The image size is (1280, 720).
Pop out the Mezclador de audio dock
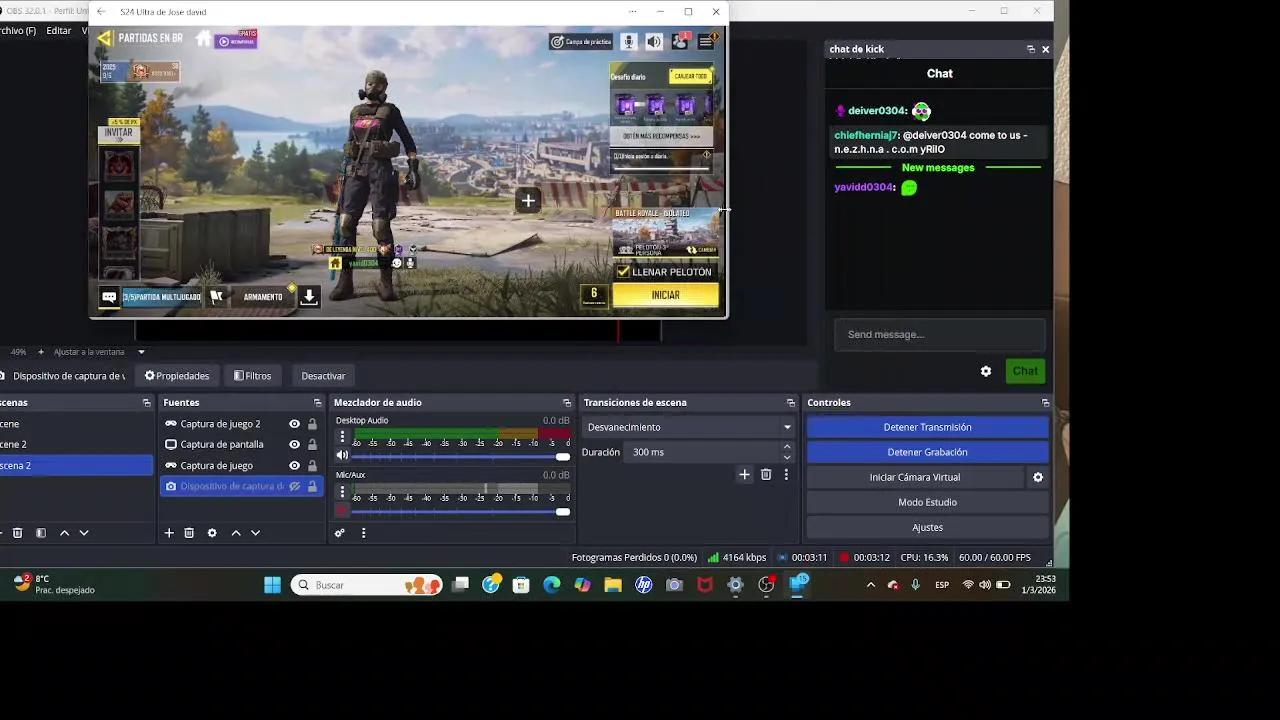567,403
